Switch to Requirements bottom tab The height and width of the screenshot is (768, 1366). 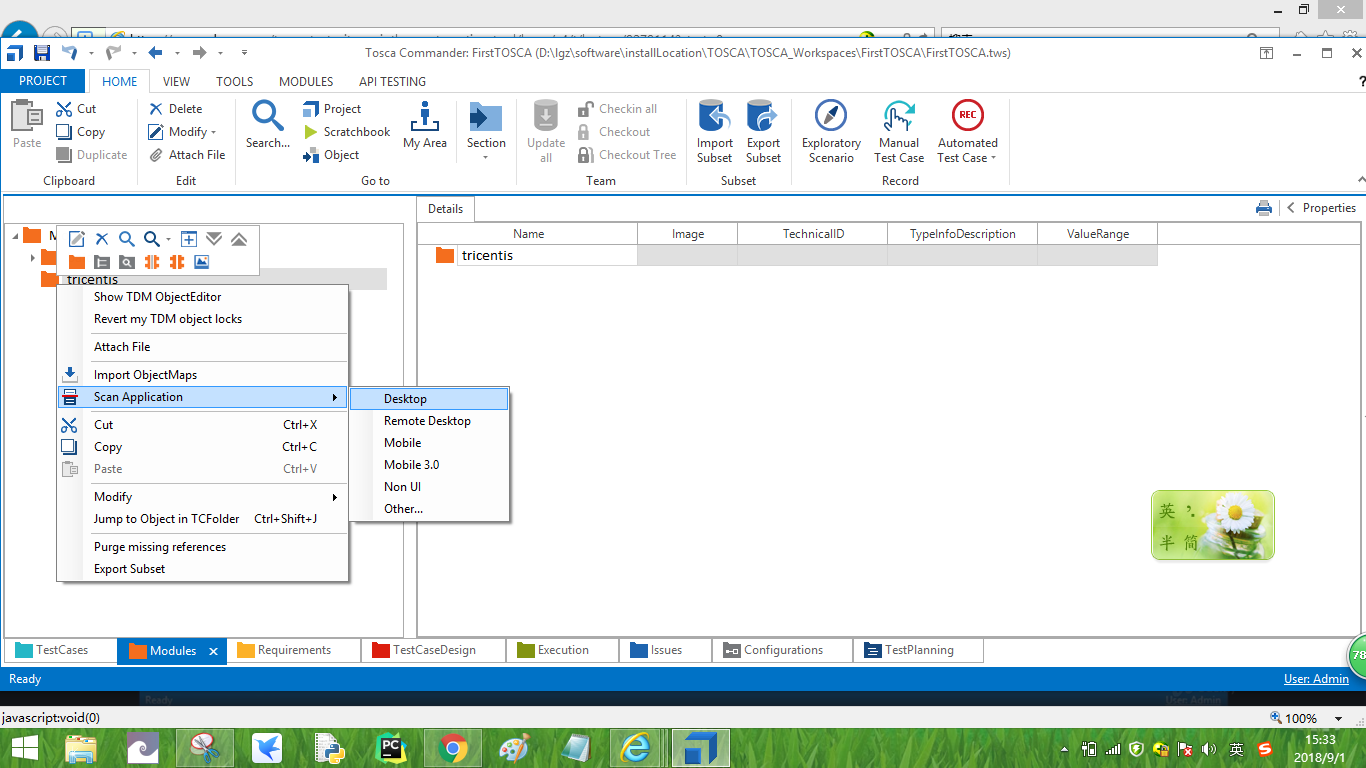pos(294,650)
